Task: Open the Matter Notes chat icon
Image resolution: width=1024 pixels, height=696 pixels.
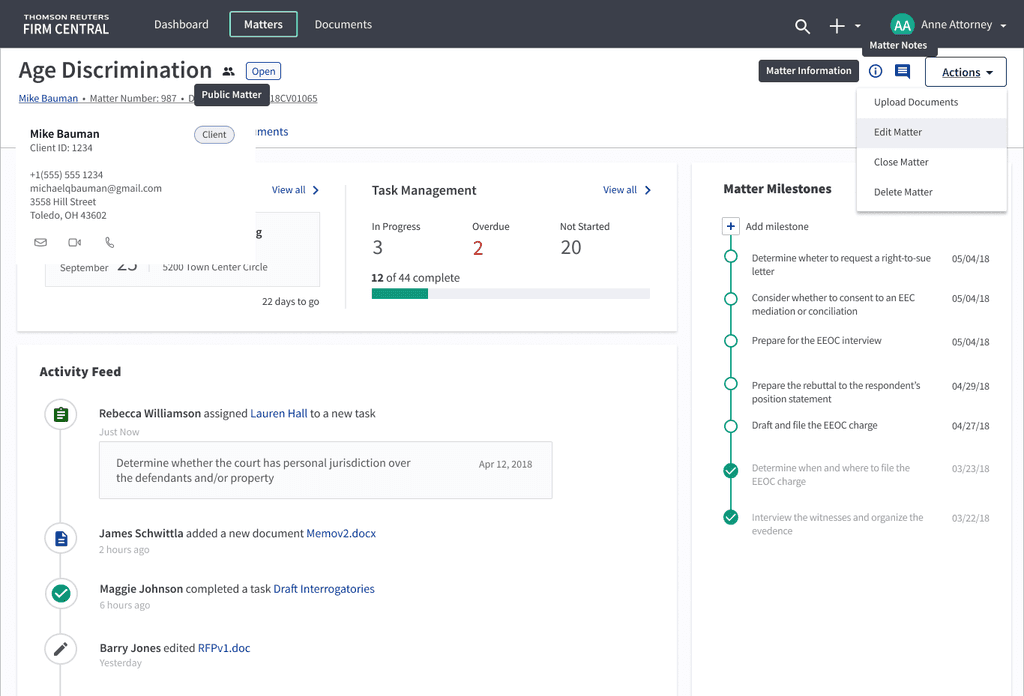Action: [x=903, y=71]
